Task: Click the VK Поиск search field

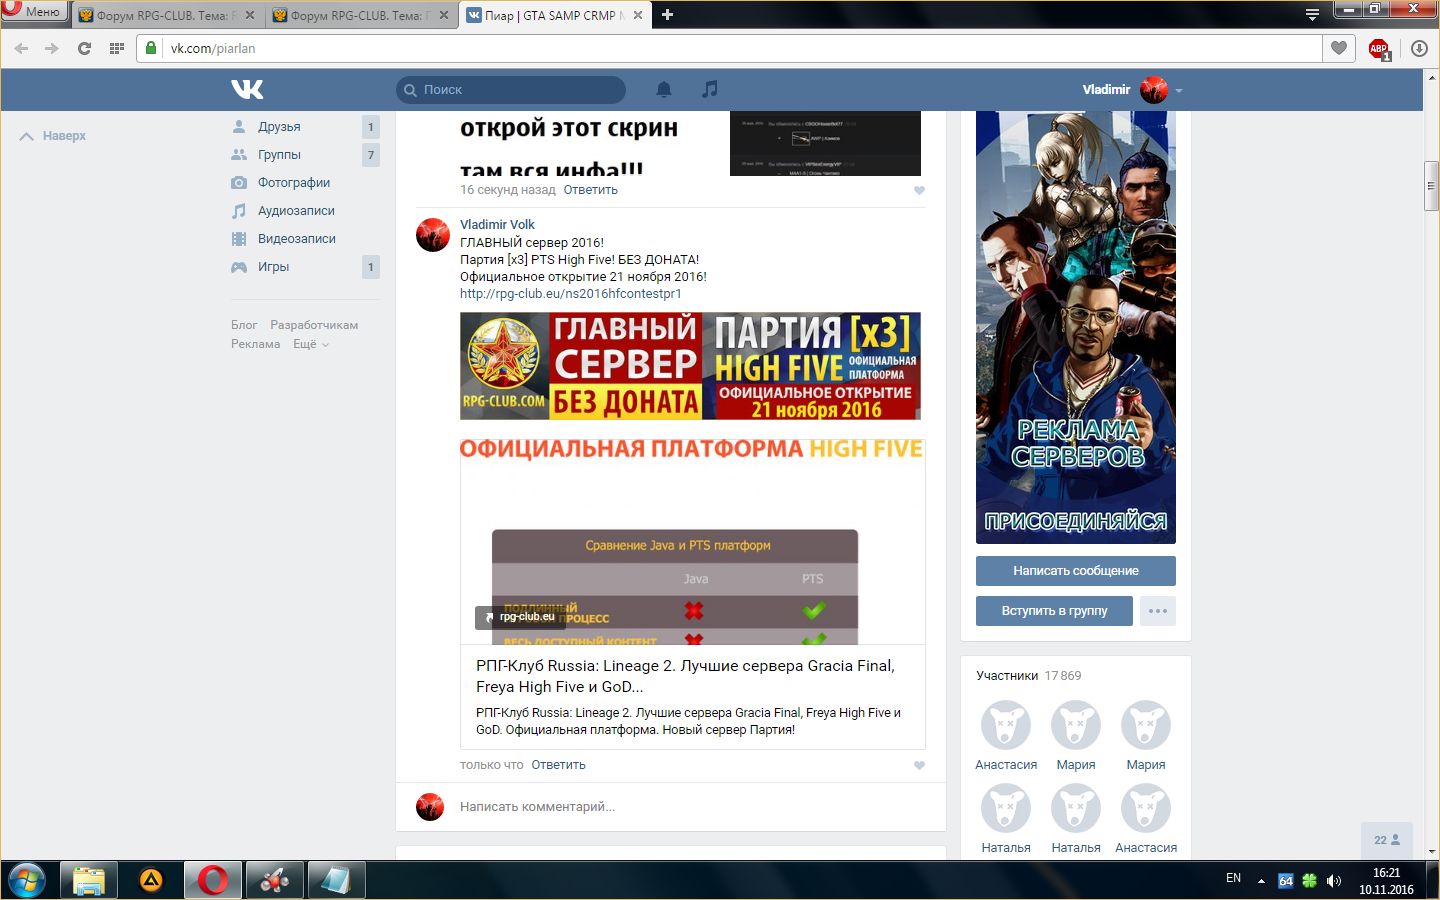Action: pos(511,89)
